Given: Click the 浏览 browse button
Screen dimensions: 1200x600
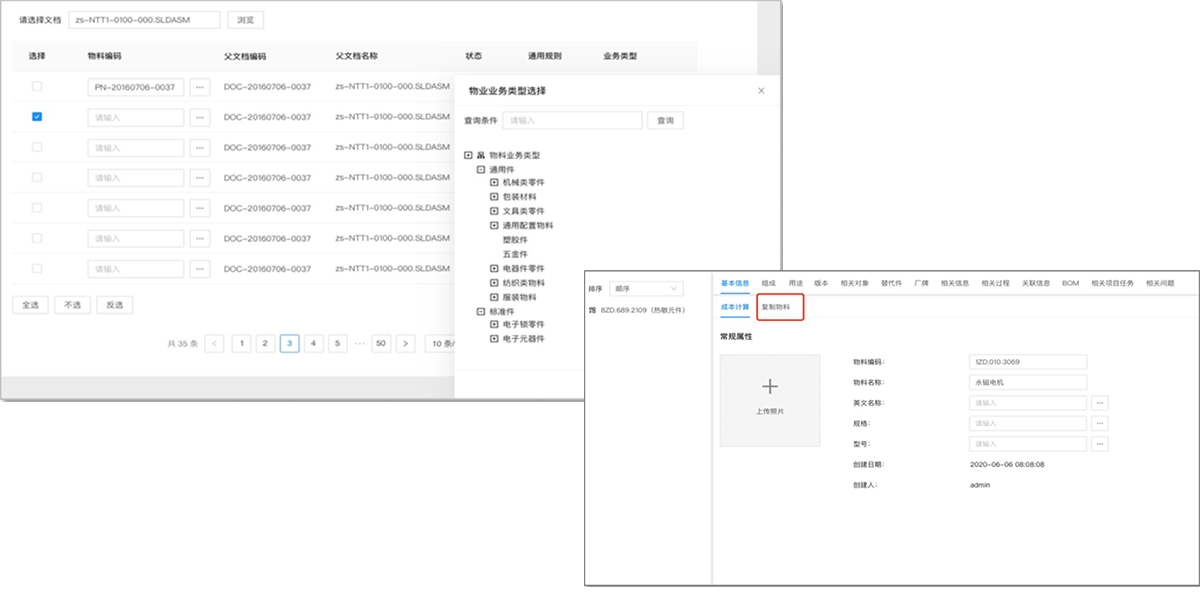Looking at the screenshot, I should coord(245,20).
